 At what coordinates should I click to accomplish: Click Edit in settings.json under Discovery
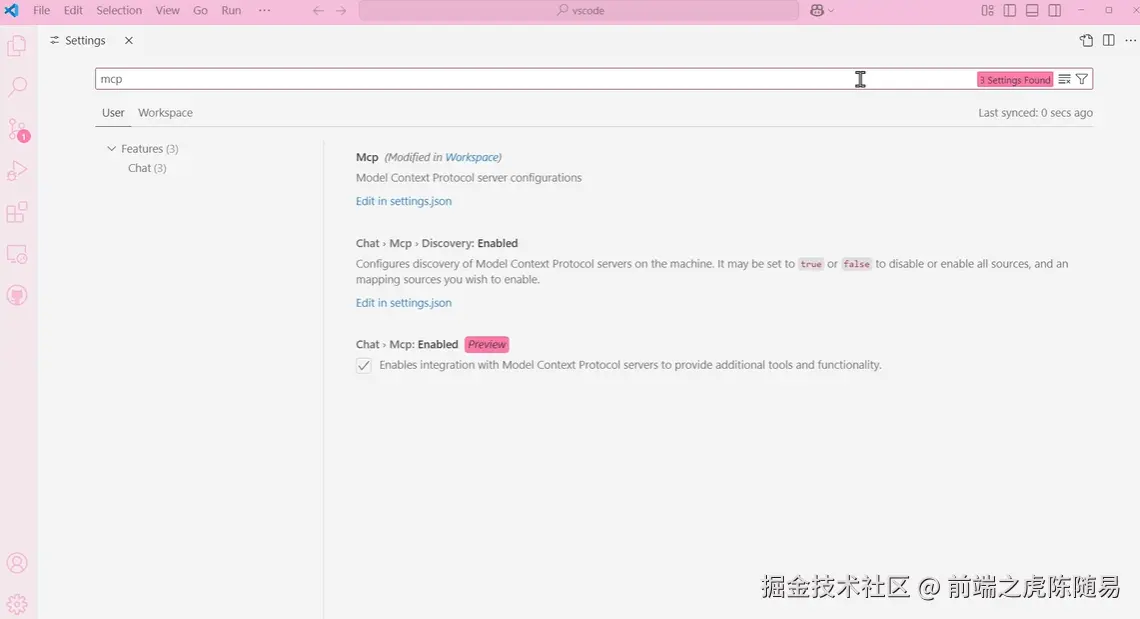point(404,303)
